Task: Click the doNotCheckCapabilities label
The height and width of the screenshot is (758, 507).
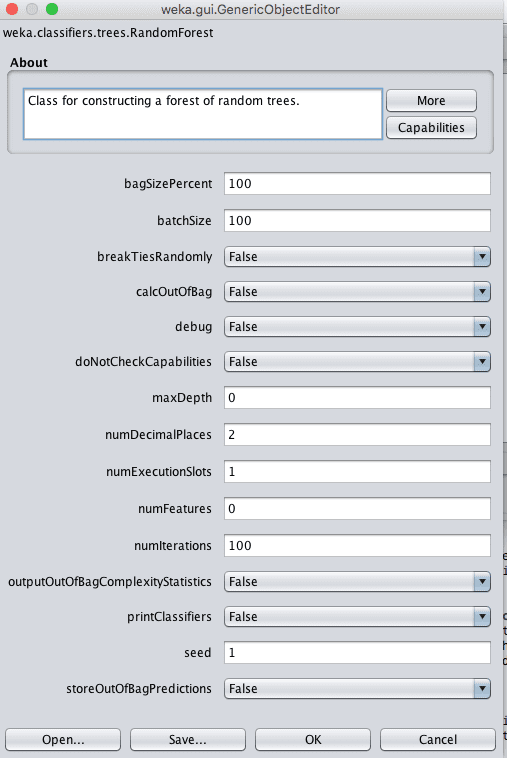Action: [143, 362]
